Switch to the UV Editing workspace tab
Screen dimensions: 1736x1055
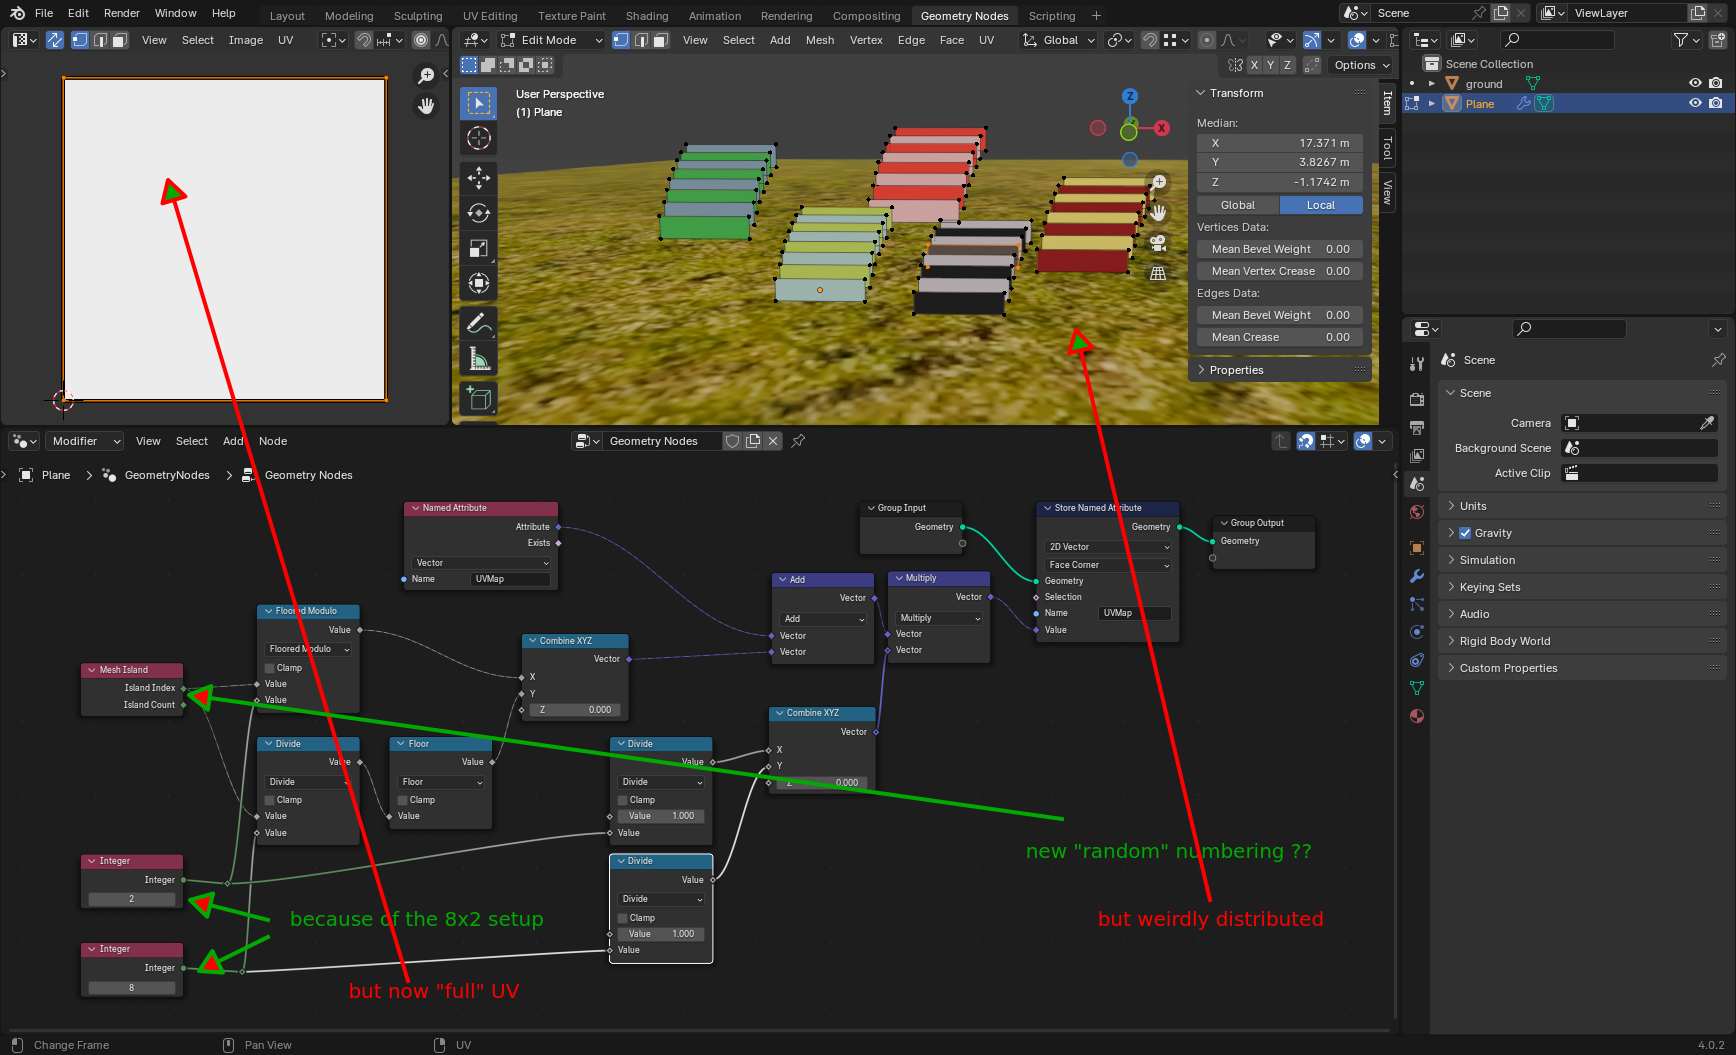(490, 16)
